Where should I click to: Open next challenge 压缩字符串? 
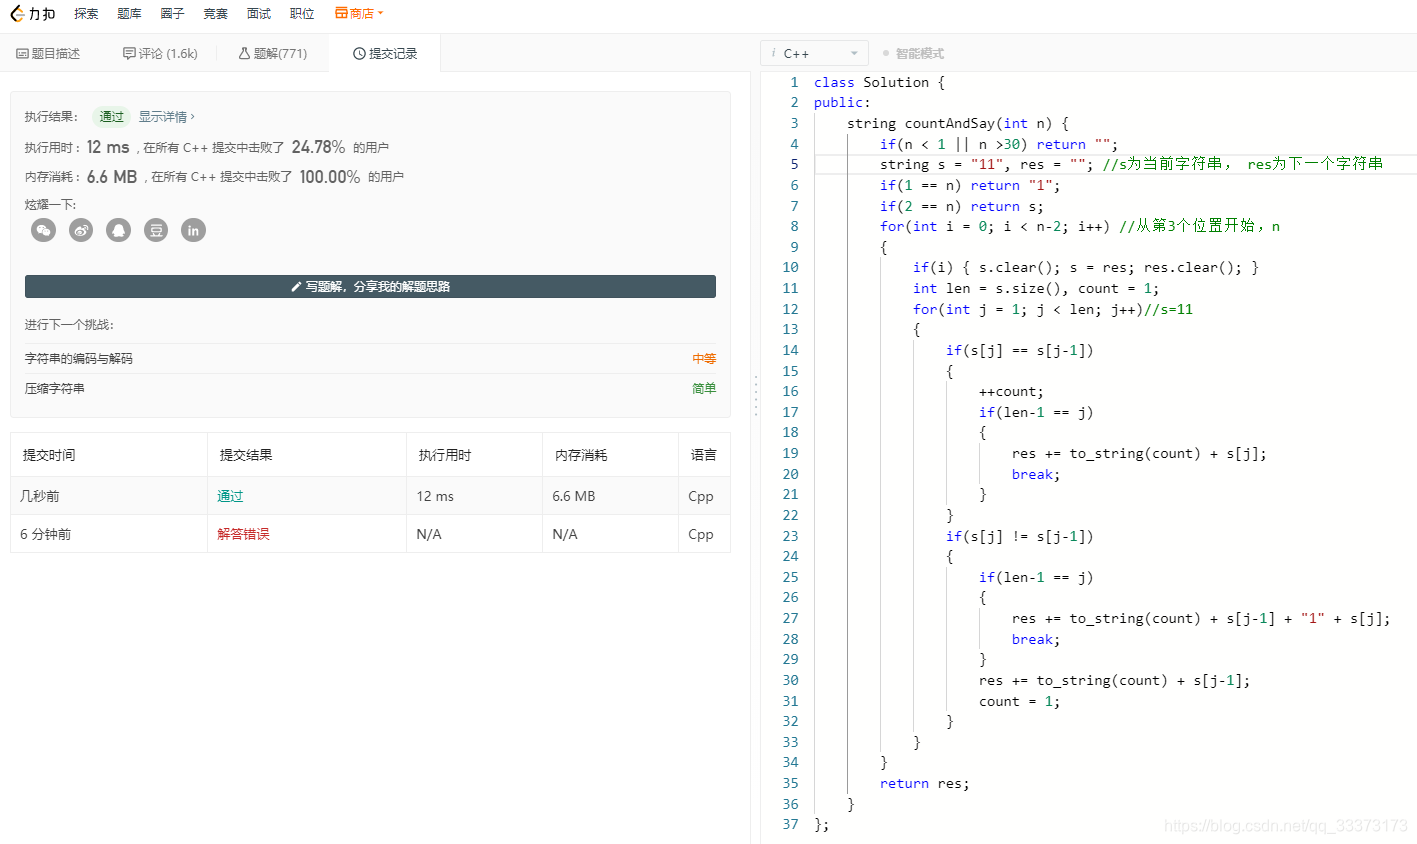[55, 388]
